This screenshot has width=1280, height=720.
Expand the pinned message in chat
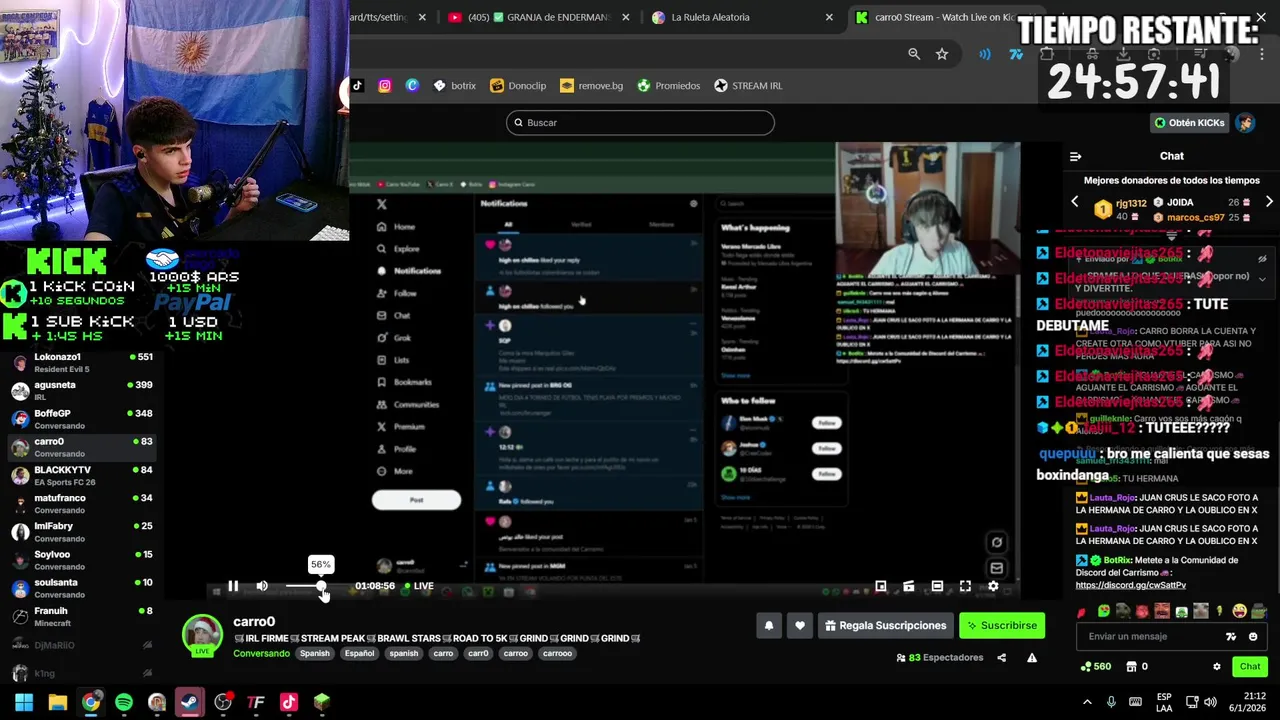[1262, 280]
